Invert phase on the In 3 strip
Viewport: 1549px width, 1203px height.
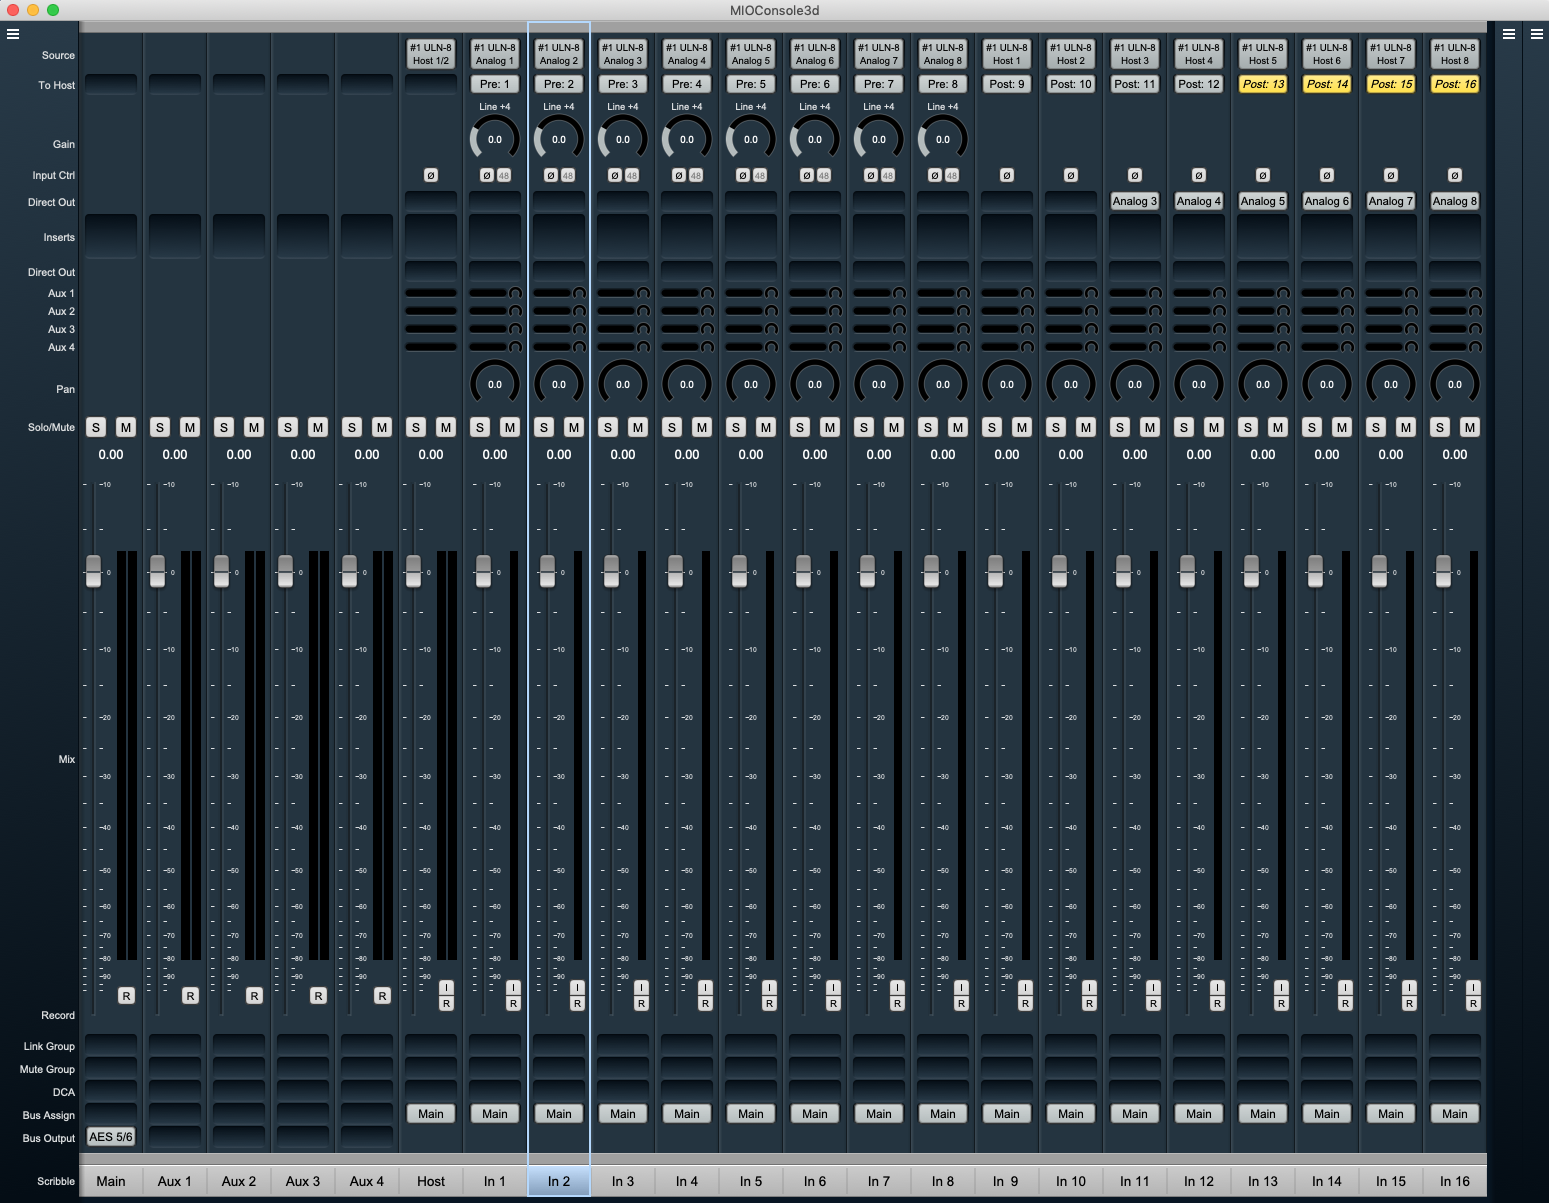pyautogui.click(x=615, y=175)
